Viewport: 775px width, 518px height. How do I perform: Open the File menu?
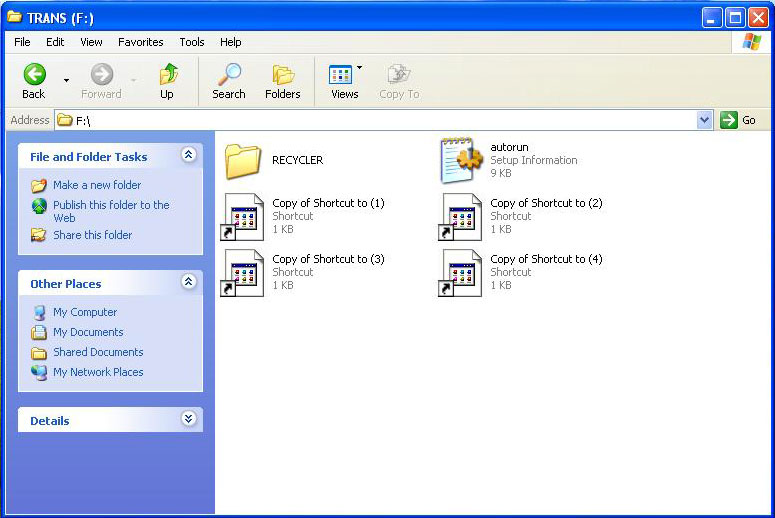click(x=22, y=42)
